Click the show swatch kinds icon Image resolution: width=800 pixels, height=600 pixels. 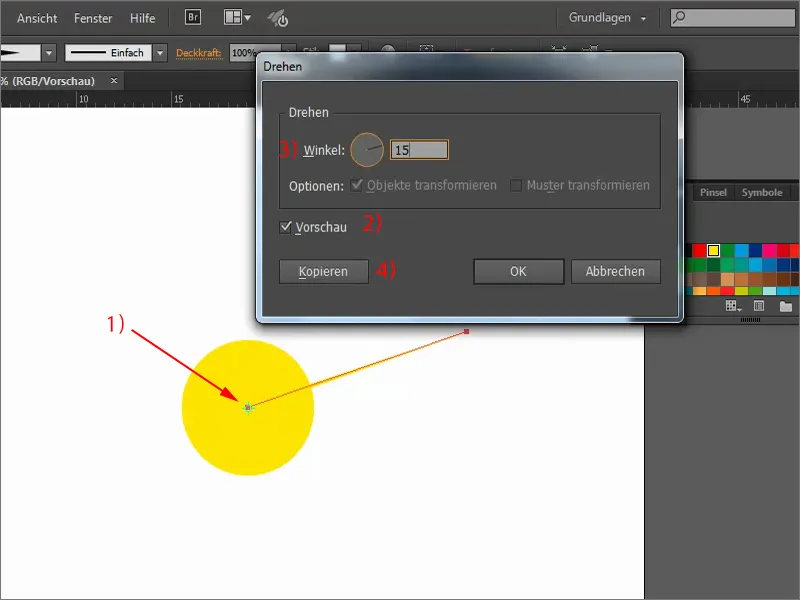(x=759, y=306)
